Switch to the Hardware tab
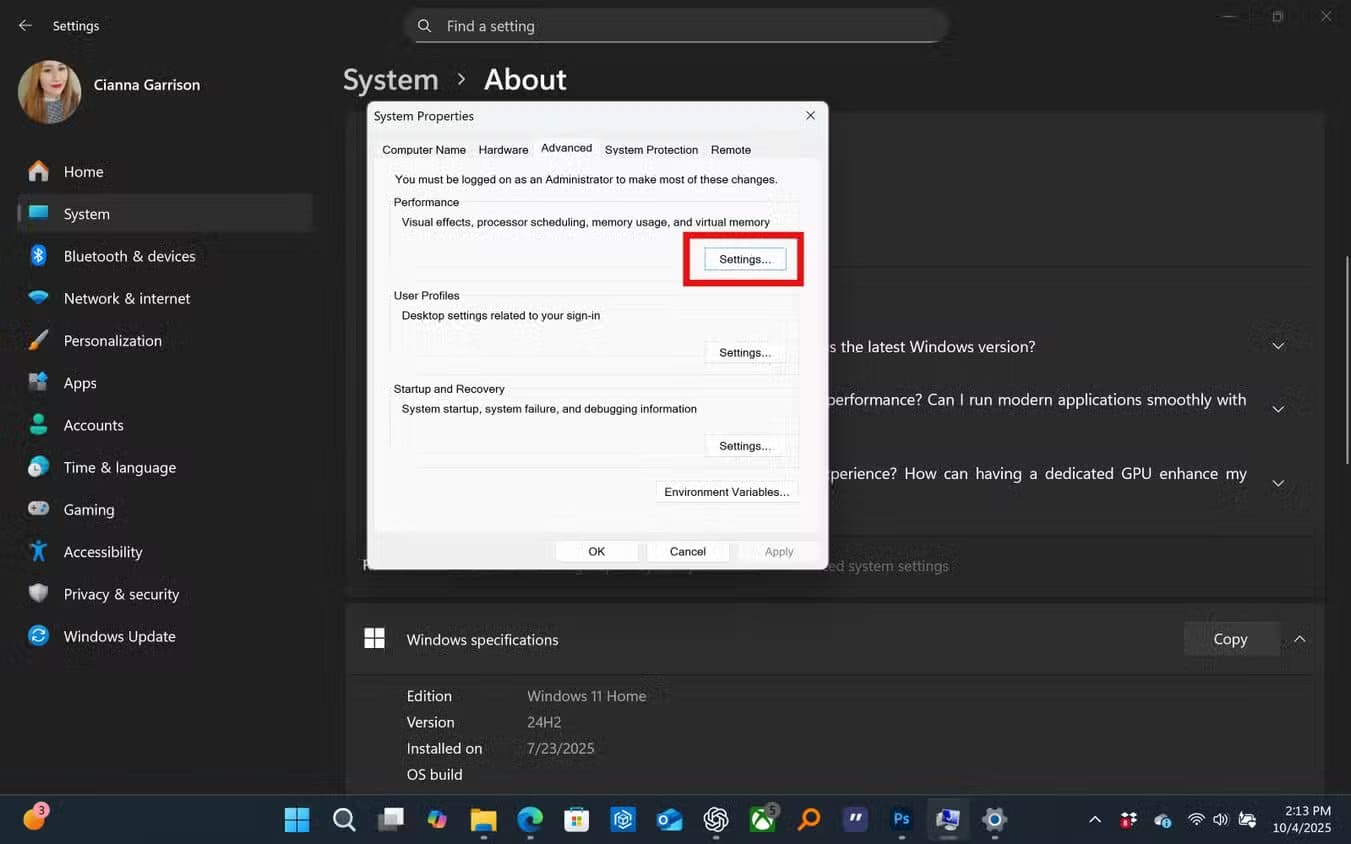Viewport: 1351px width, 844px height. pyautogui.click(x=503, y=150)
